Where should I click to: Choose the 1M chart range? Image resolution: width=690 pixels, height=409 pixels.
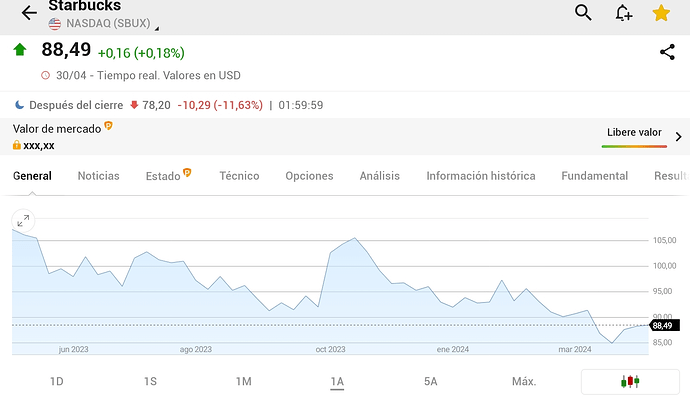(x=243, y=381)
